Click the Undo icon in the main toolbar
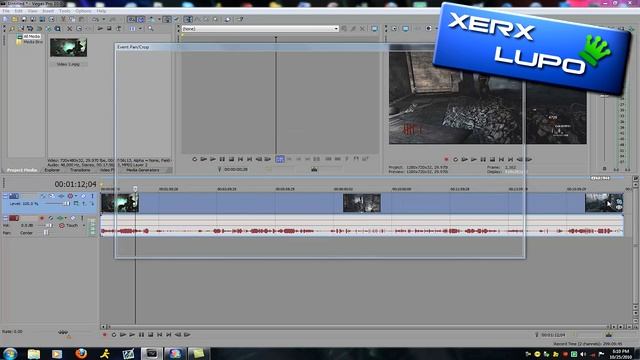 (x=95, y=19)
